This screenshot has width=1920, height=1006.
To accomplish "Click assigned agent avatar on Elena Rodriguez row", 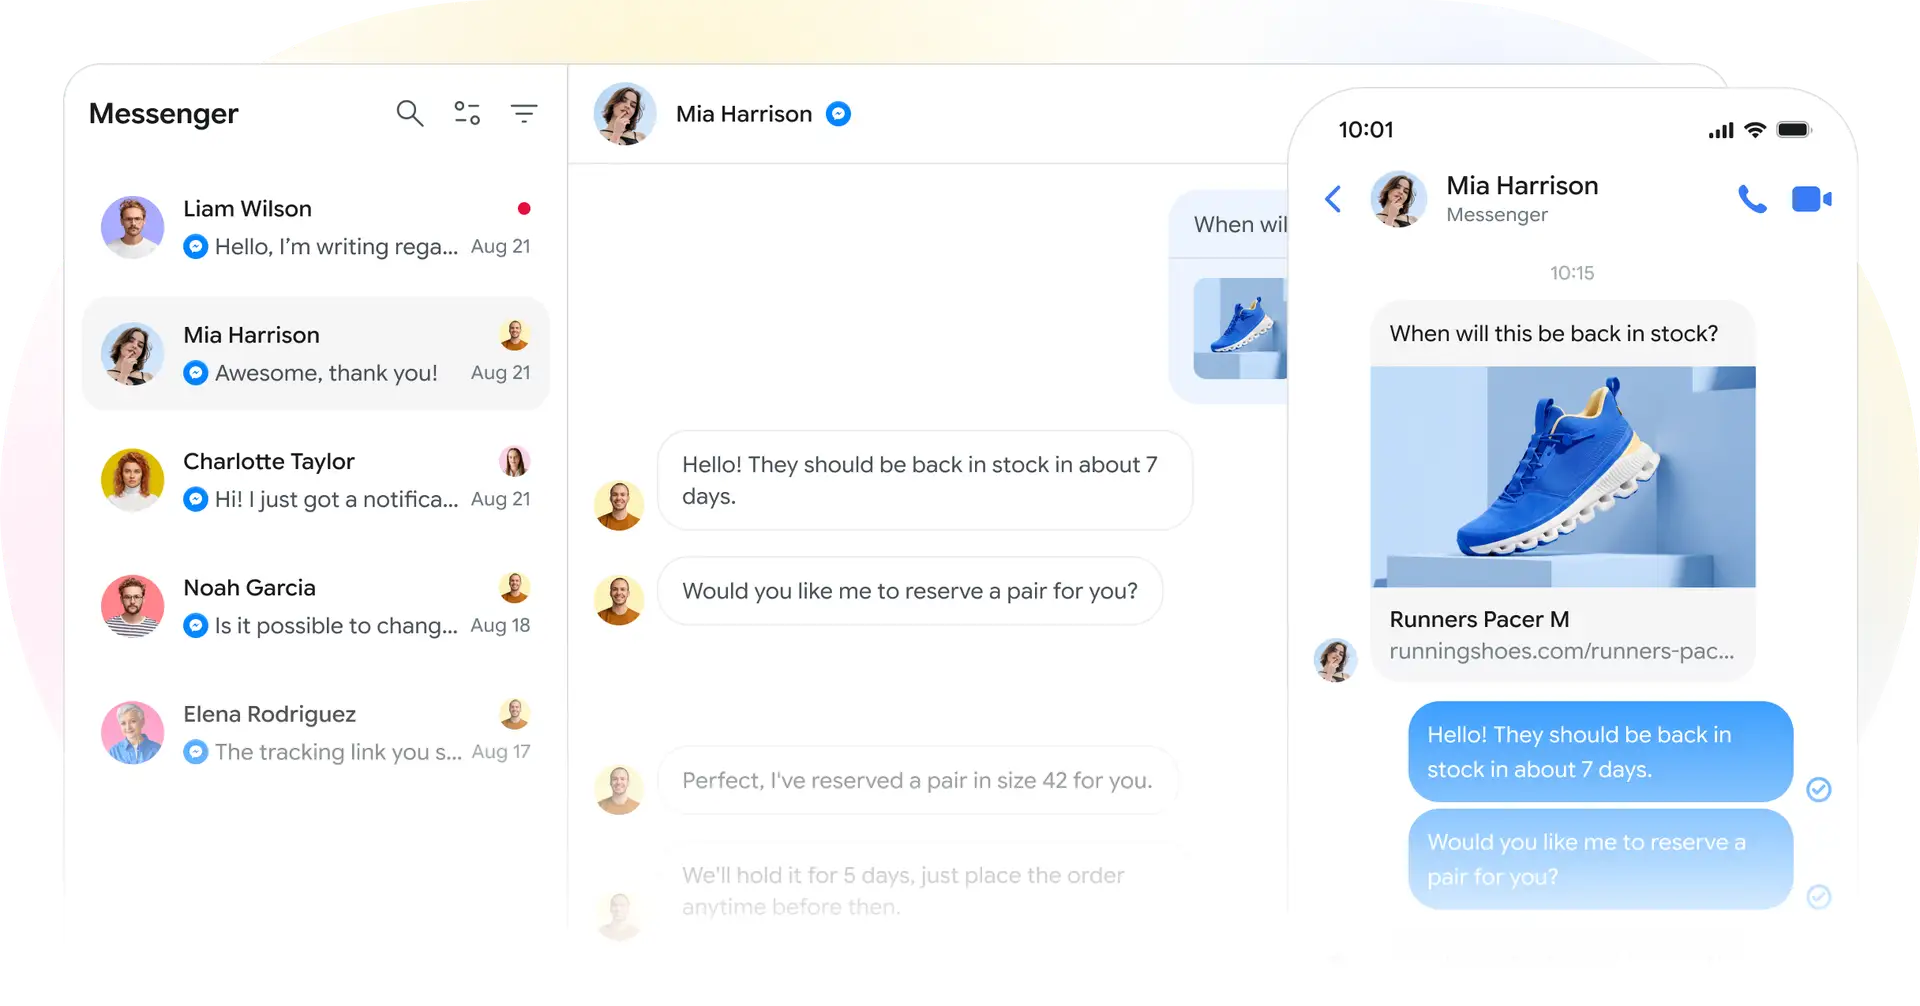I will pos(514,713).
